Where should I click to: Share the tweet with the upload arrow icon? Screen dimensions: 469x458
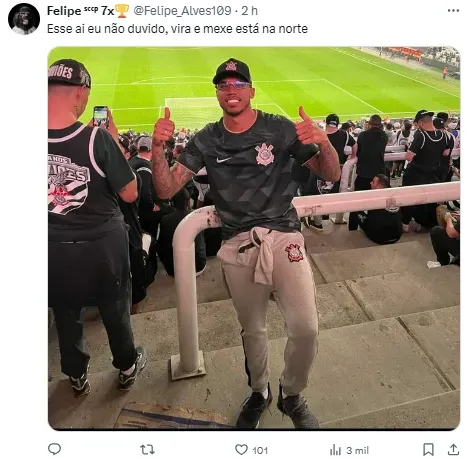453,450
